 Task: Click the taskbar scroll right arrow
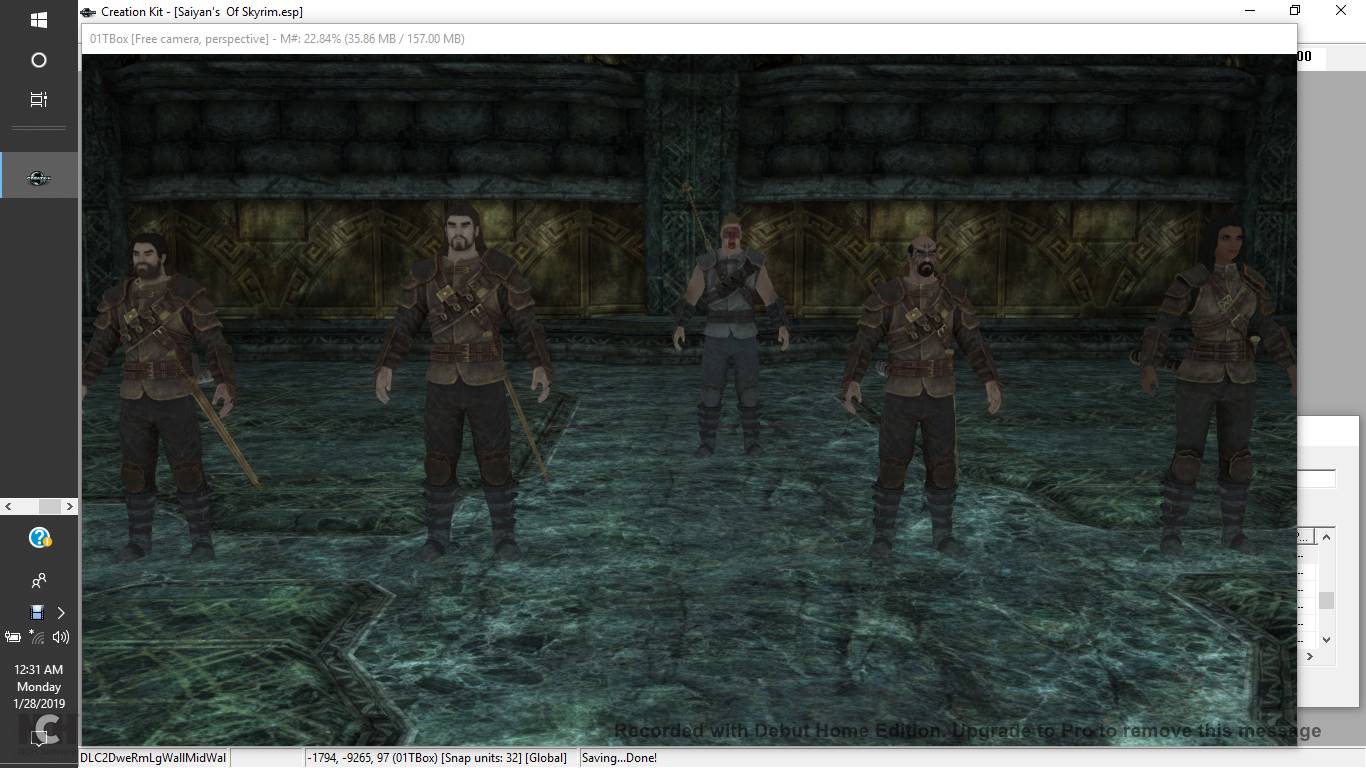(71, 507)
